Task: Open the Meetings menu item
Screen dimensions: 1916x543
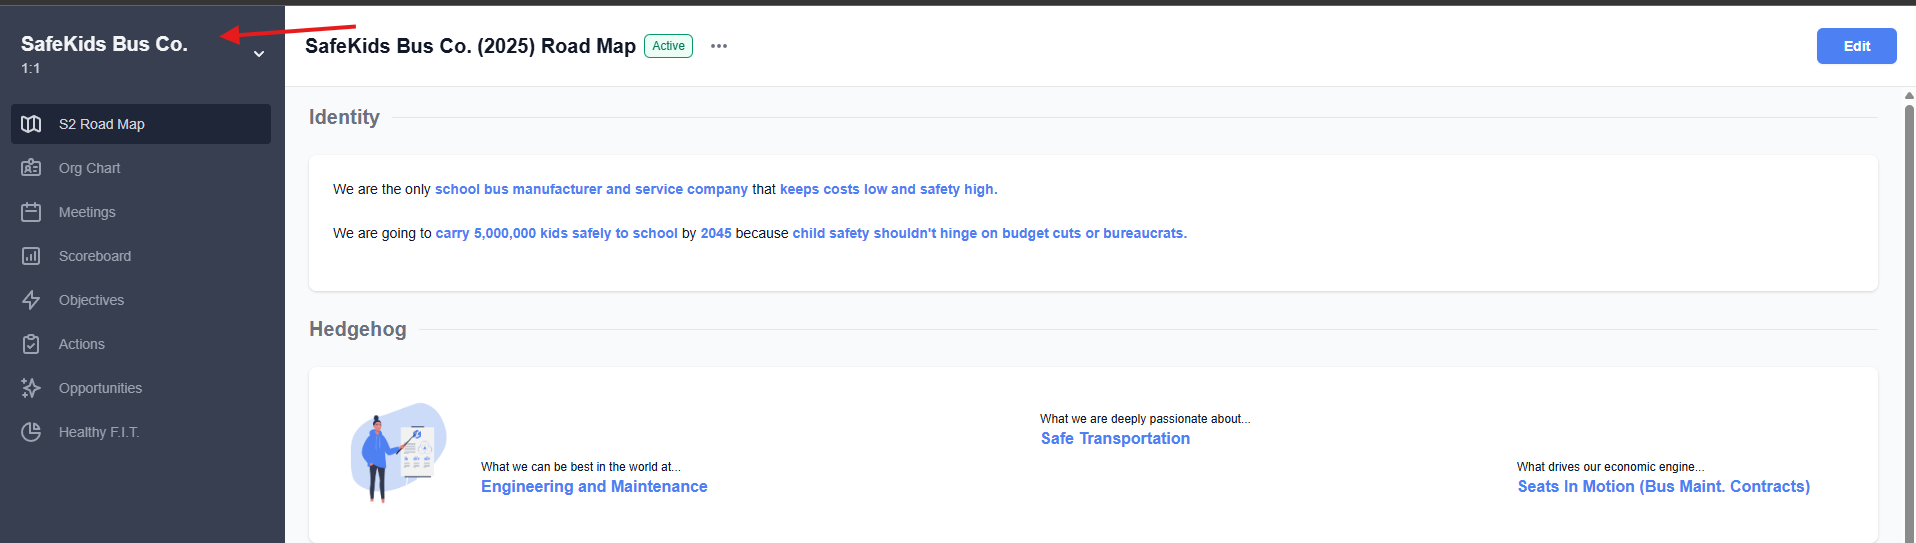Action: pyautogui.click(x=87, y=212)
